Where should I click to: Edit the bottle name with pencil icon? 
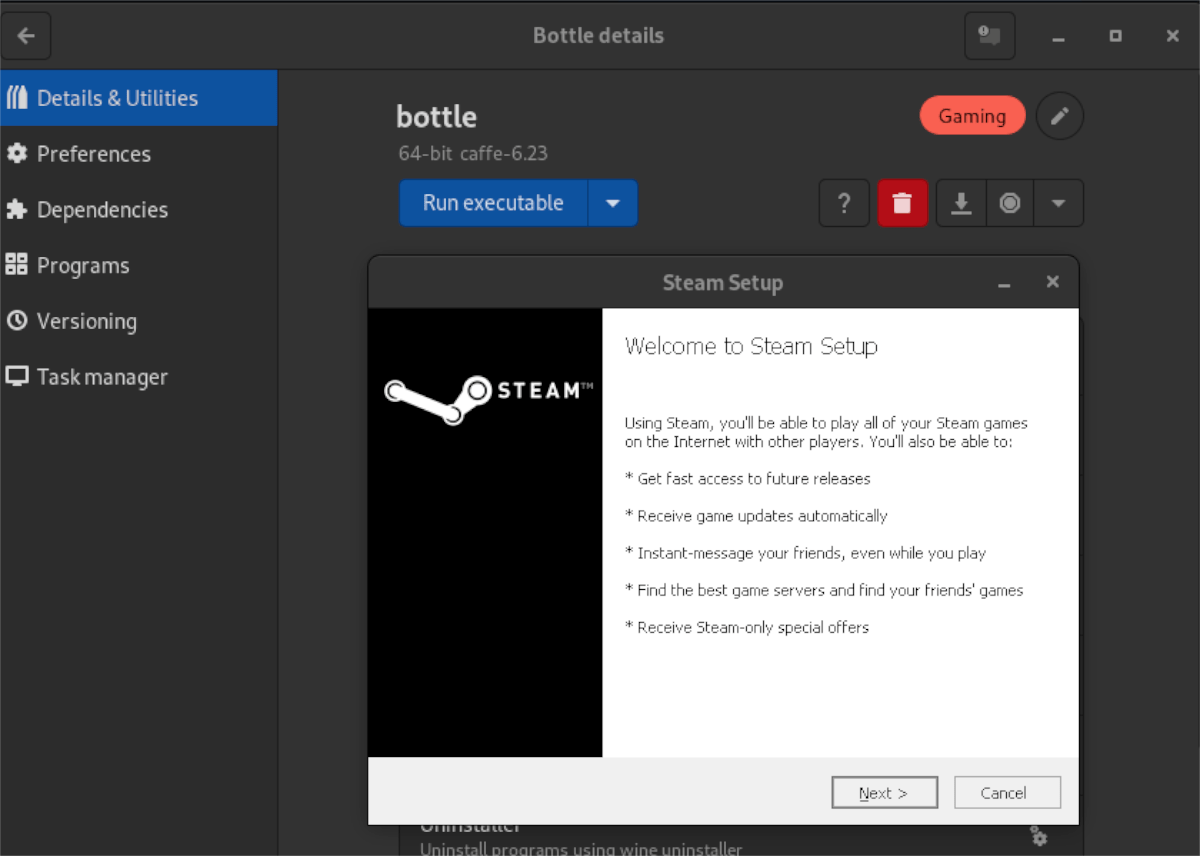coord(1060,116)
